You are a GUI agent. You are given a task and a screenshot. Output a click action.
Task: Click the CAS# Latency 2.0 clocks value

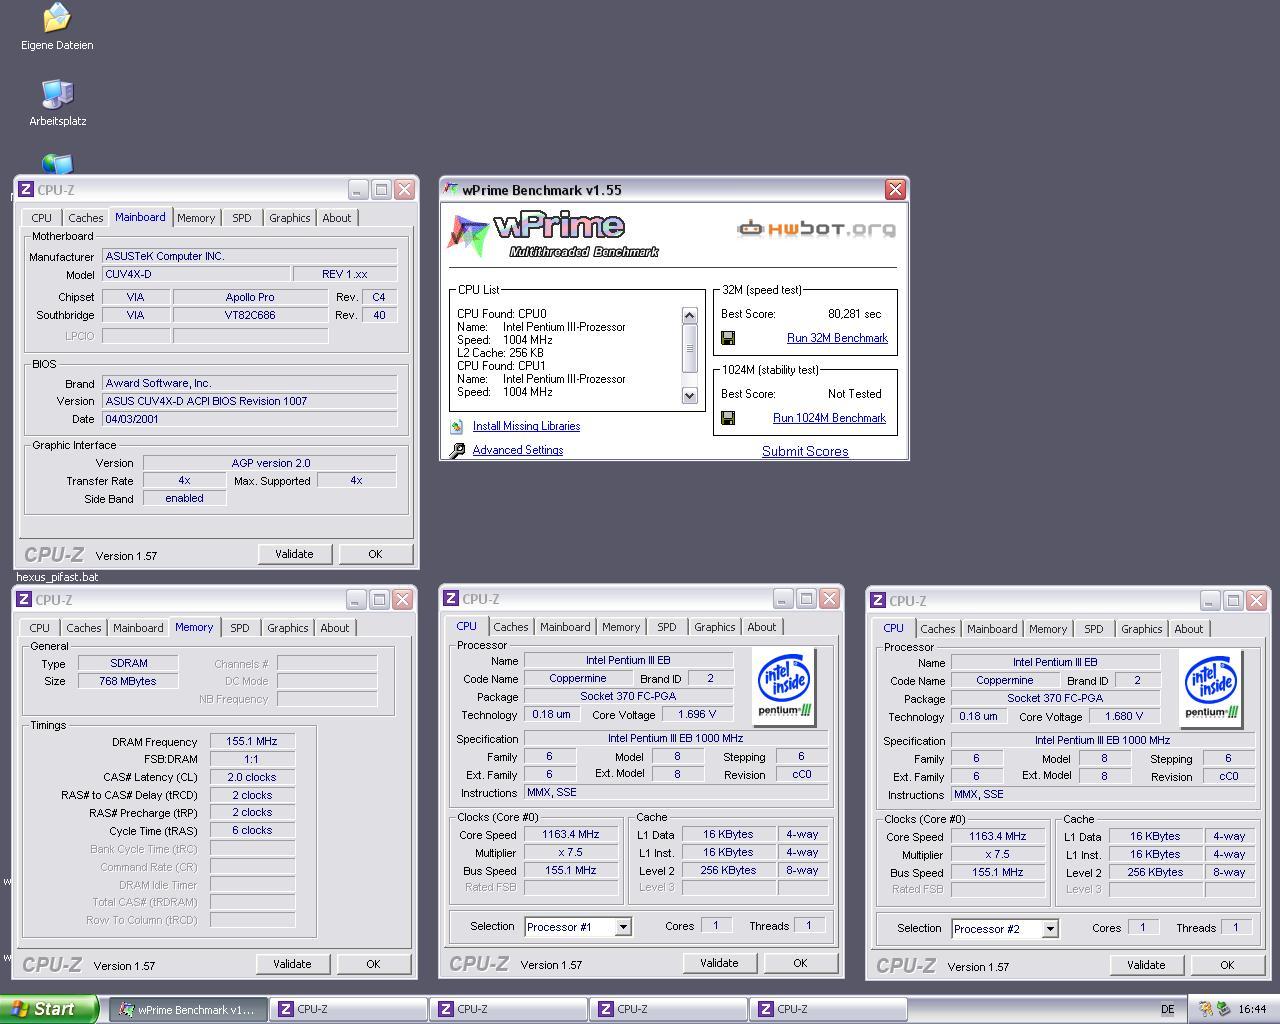coord(252,777)
